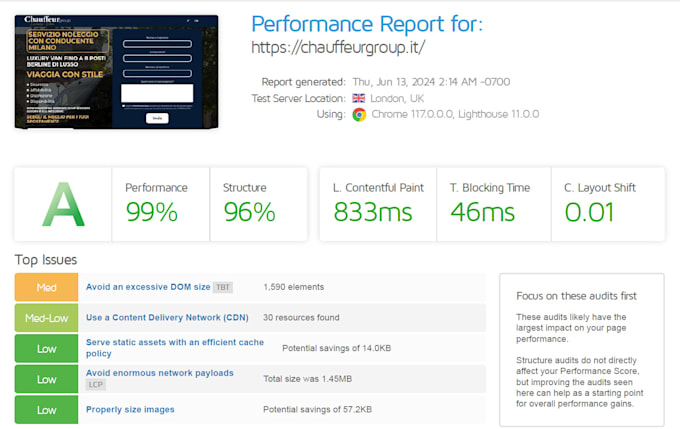Click the 'Using:' label

coord(331,114)
